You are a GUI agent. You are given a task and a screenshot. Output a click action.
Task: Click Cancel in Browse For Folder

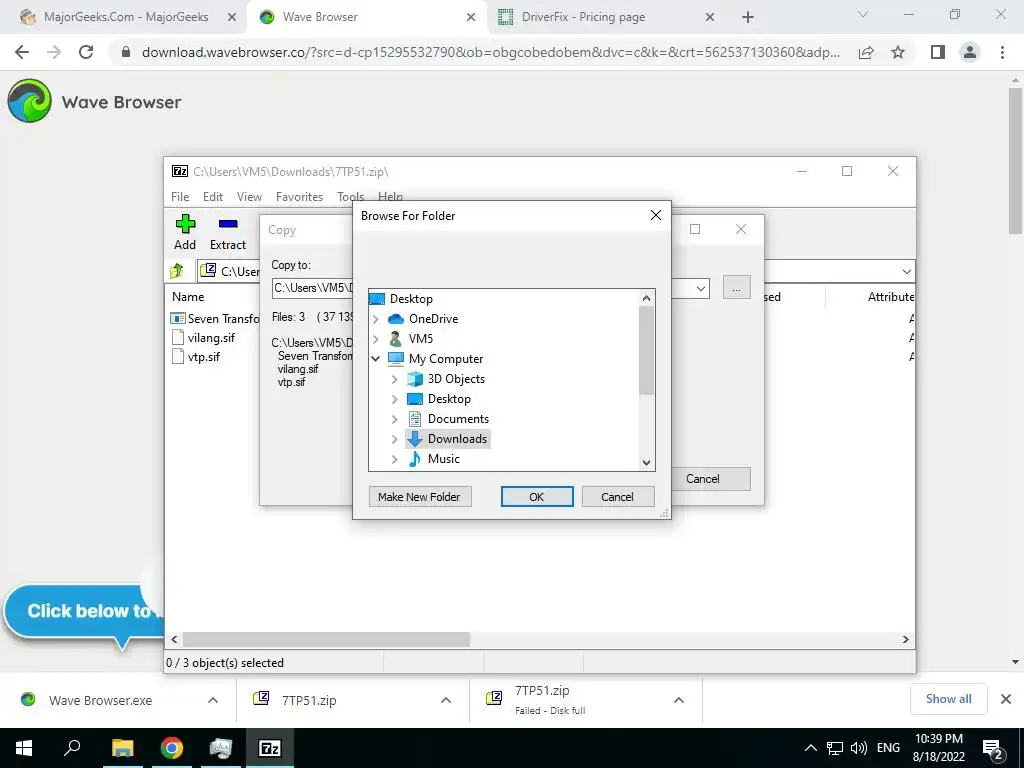pos(617,497)
